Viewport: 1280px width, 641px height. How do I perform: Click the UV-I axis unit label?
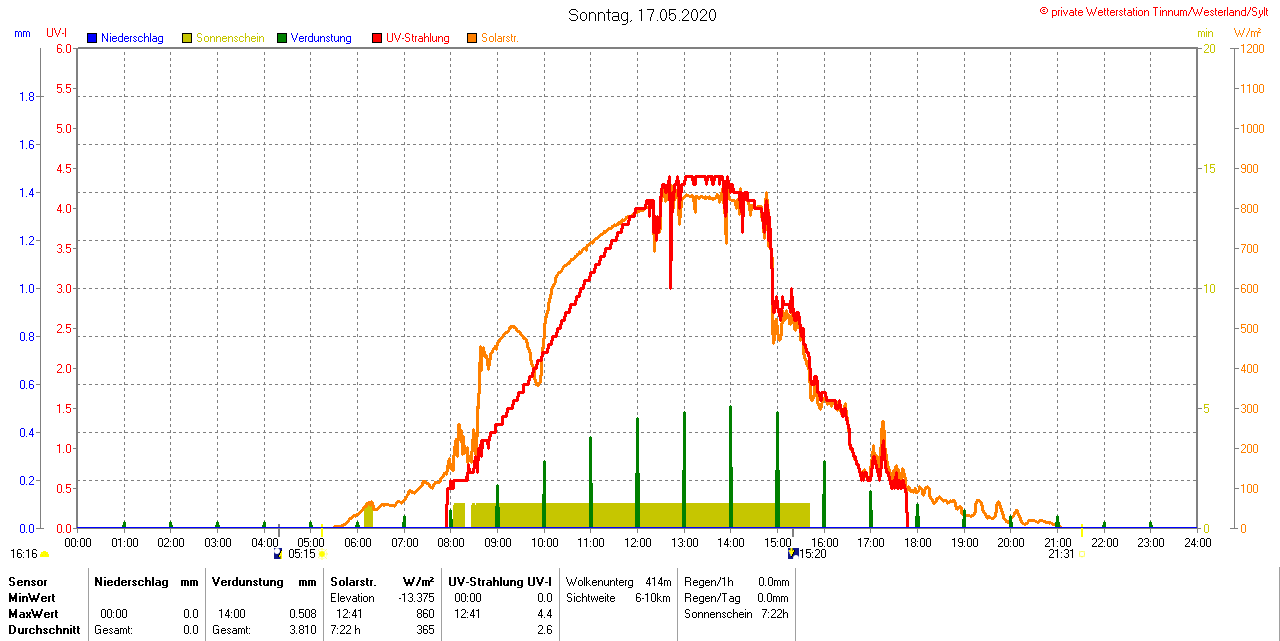[57, 33]
